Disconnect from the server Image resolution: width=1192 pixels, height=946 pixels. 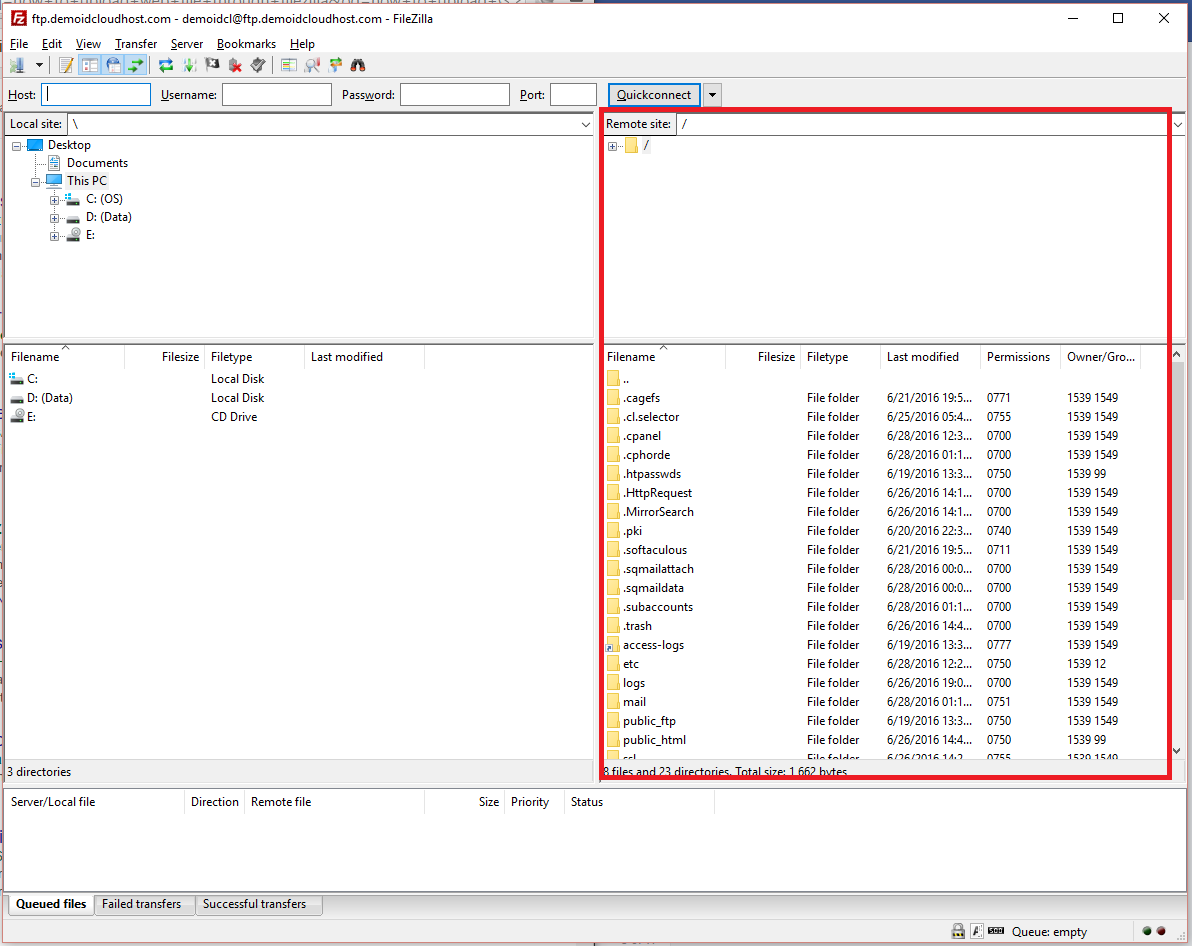point(235,64)
